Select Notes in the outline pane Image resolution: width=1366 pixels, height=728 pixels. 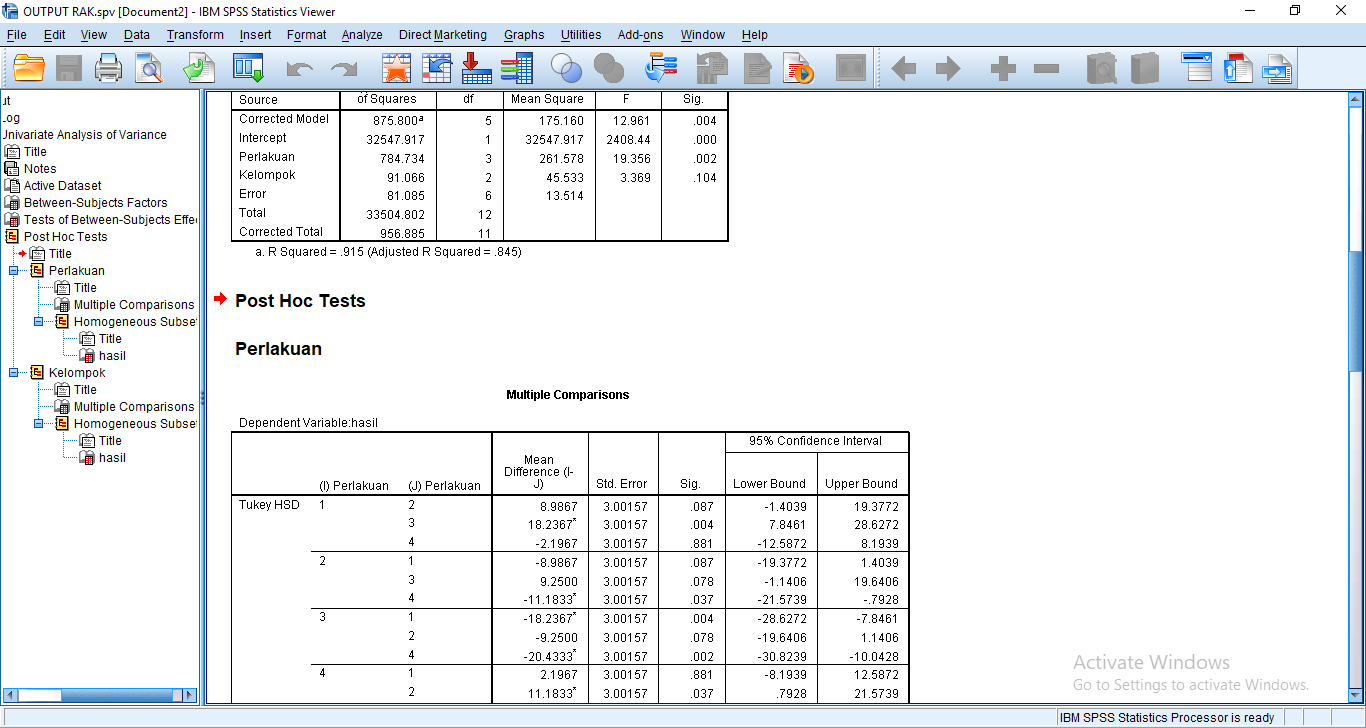click(x=40, y=169)
